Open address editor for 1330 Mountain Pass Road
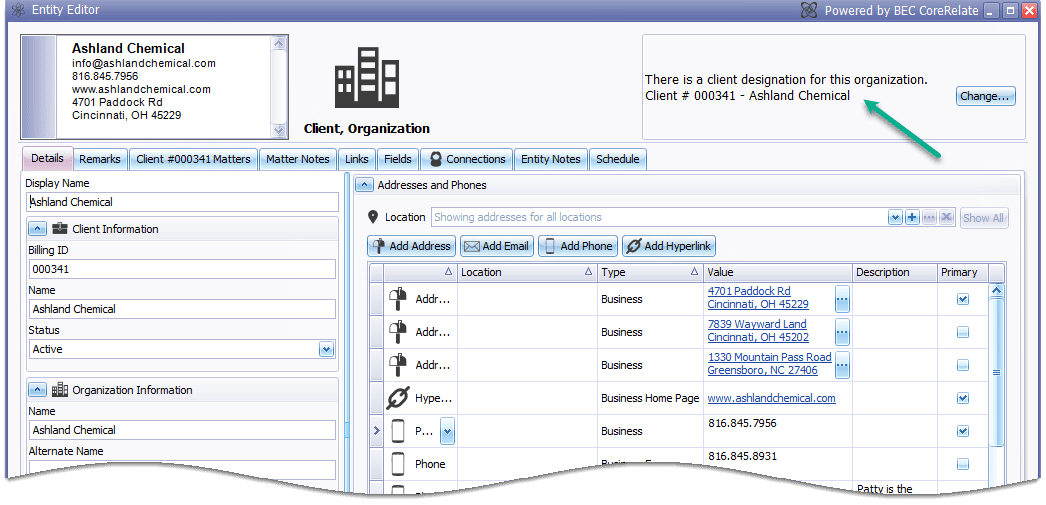Image resolution: width=1046 pixels, height=505 pixels. pos(843,365)
